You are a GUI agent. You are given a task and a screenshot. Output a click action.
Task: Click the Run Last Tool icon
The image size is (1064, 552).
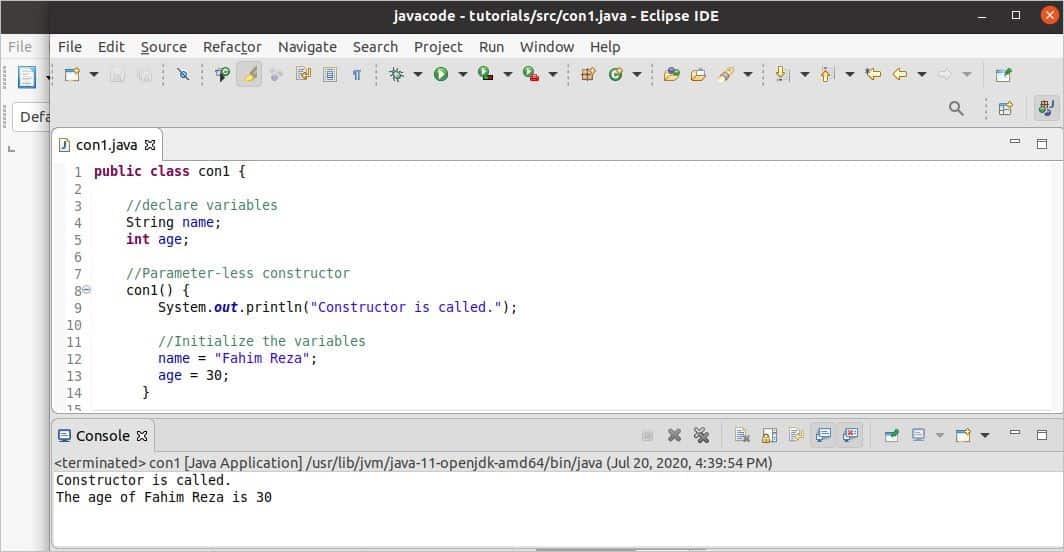(531, 75)
